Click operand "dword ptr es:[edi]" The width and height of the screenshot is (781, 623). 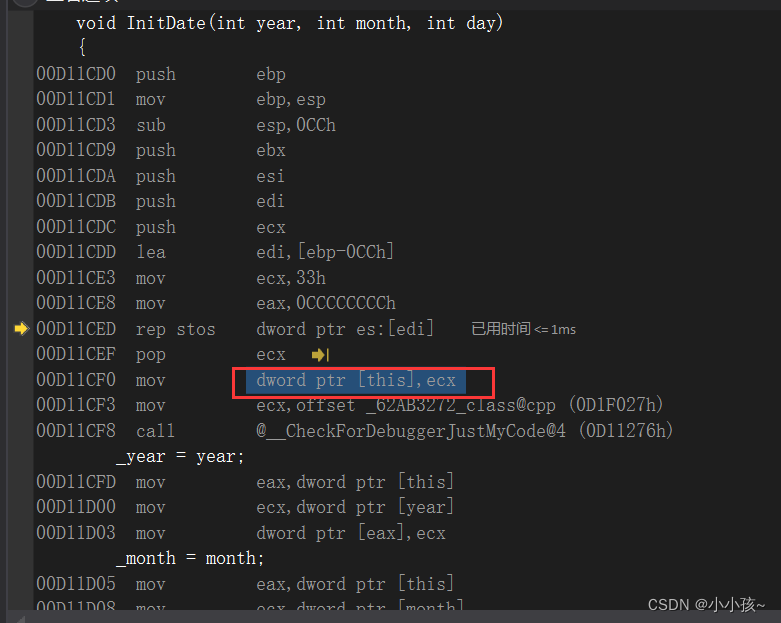pos(345,329)
